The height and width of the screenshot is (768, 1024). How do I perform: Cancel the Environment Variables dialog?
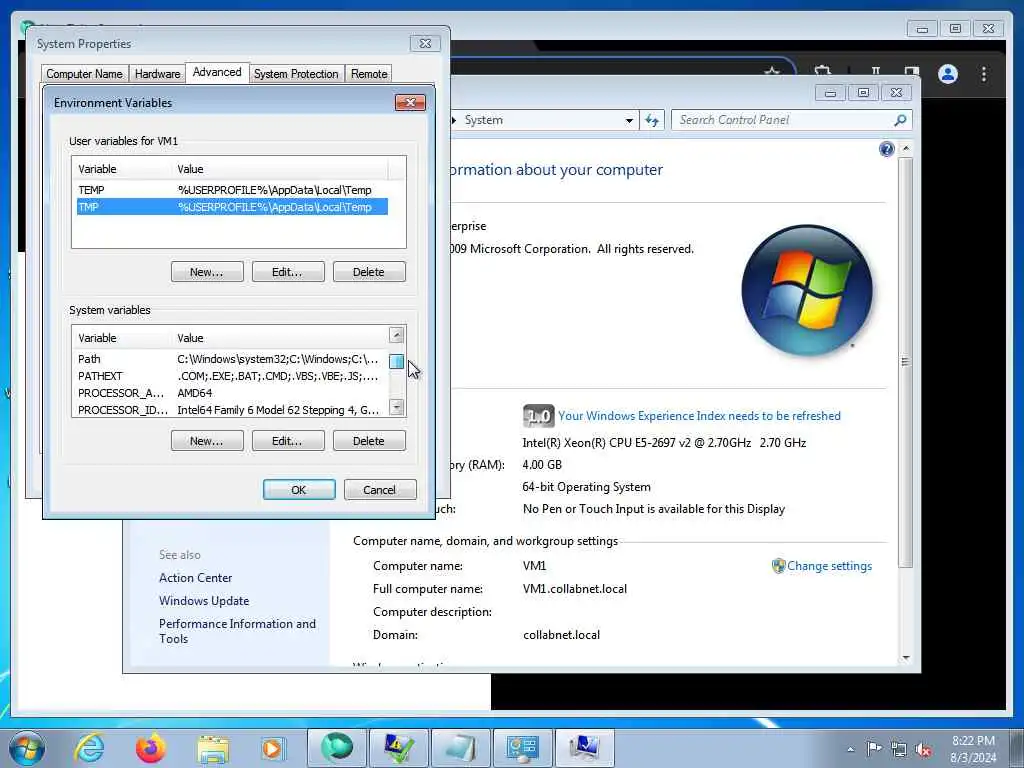coord(380,490)
